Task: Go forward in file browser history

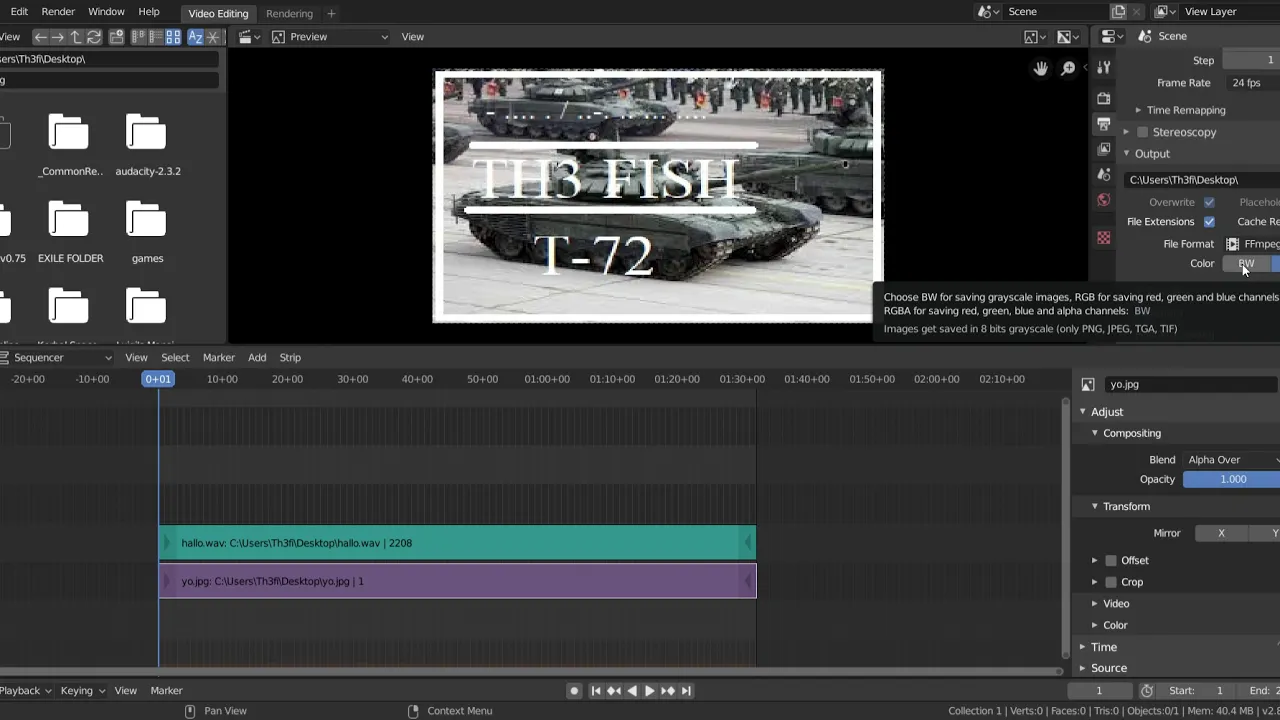Action: tap(58, 37)
